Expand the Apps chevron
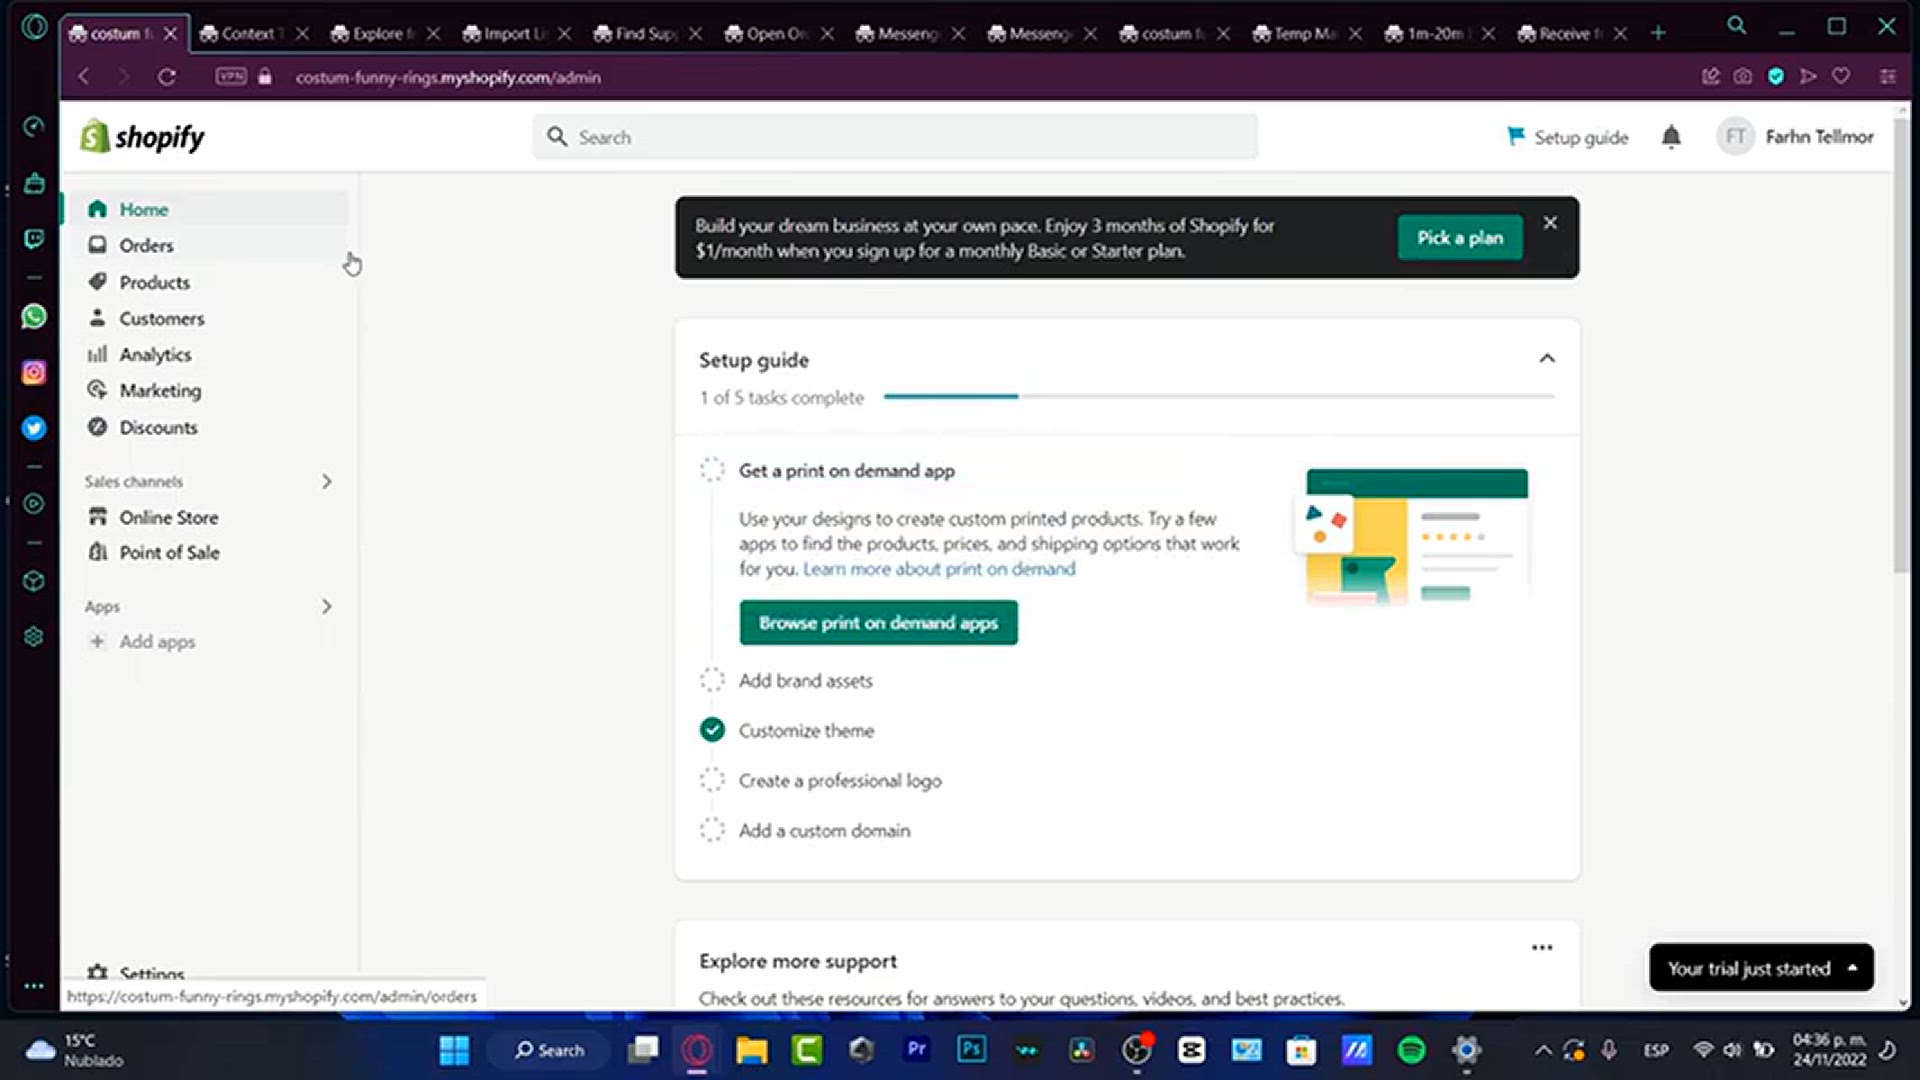The height and width of the screenshot is (1080, 1920). (x=326, y=606)
